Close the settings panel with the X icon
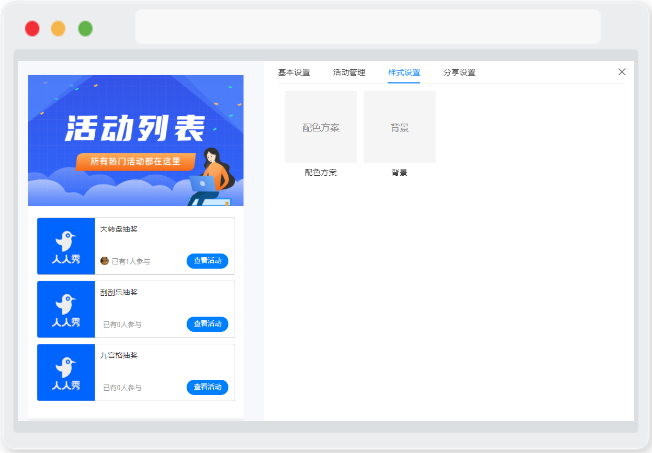652x453 pixels. click(622, 72)
